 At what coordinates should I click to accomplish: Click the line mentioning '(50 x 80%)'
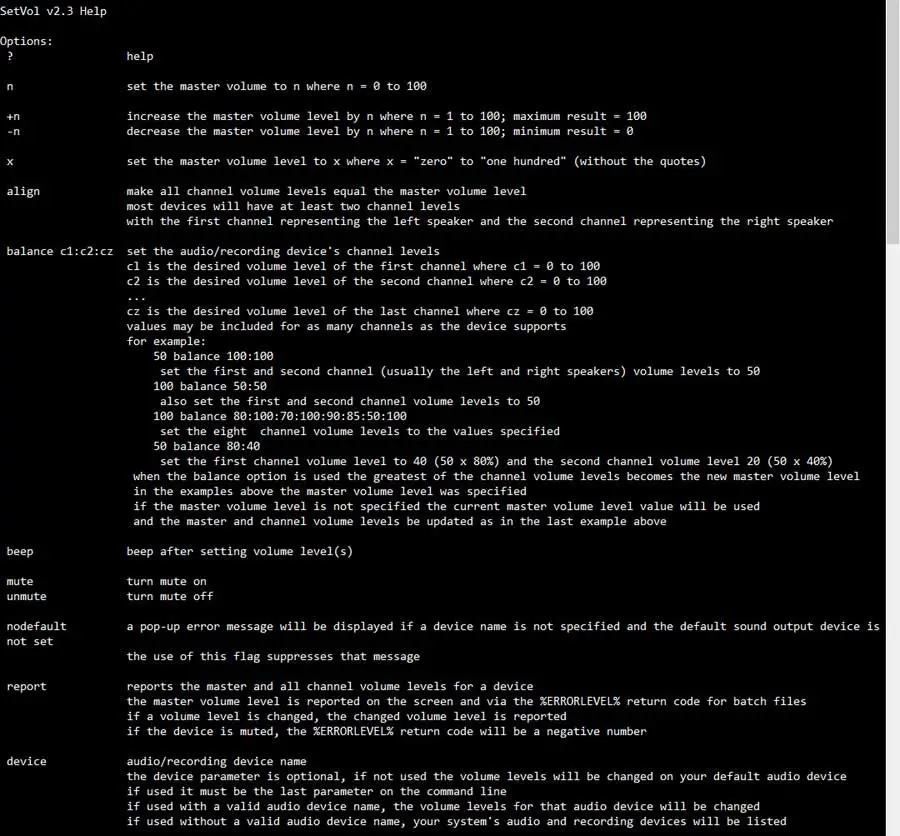click(x=496, y=461)
